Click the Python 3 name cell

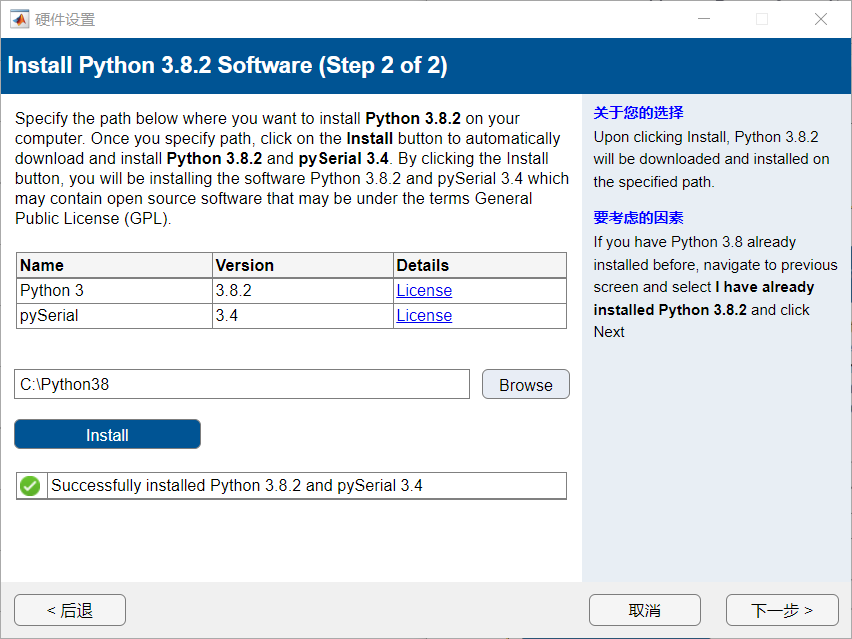[45, 291]
